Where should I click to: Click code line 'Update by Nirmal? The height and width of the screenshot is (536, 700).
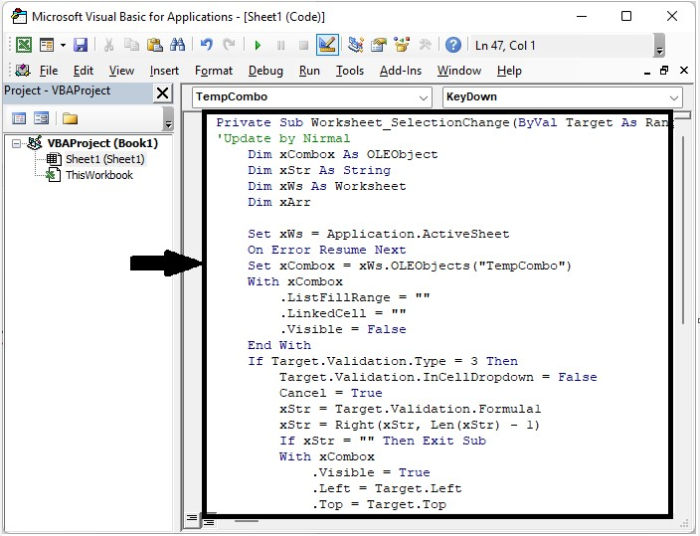[x=283, y=138]
